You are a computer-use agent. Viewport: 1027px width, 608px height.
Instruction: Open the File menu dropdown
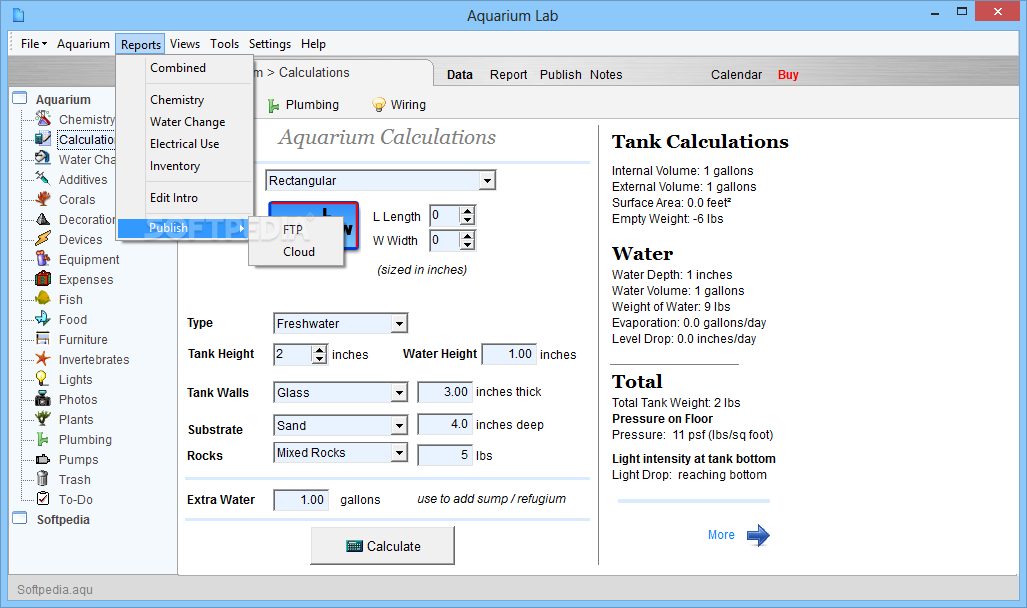click(34, 44)
